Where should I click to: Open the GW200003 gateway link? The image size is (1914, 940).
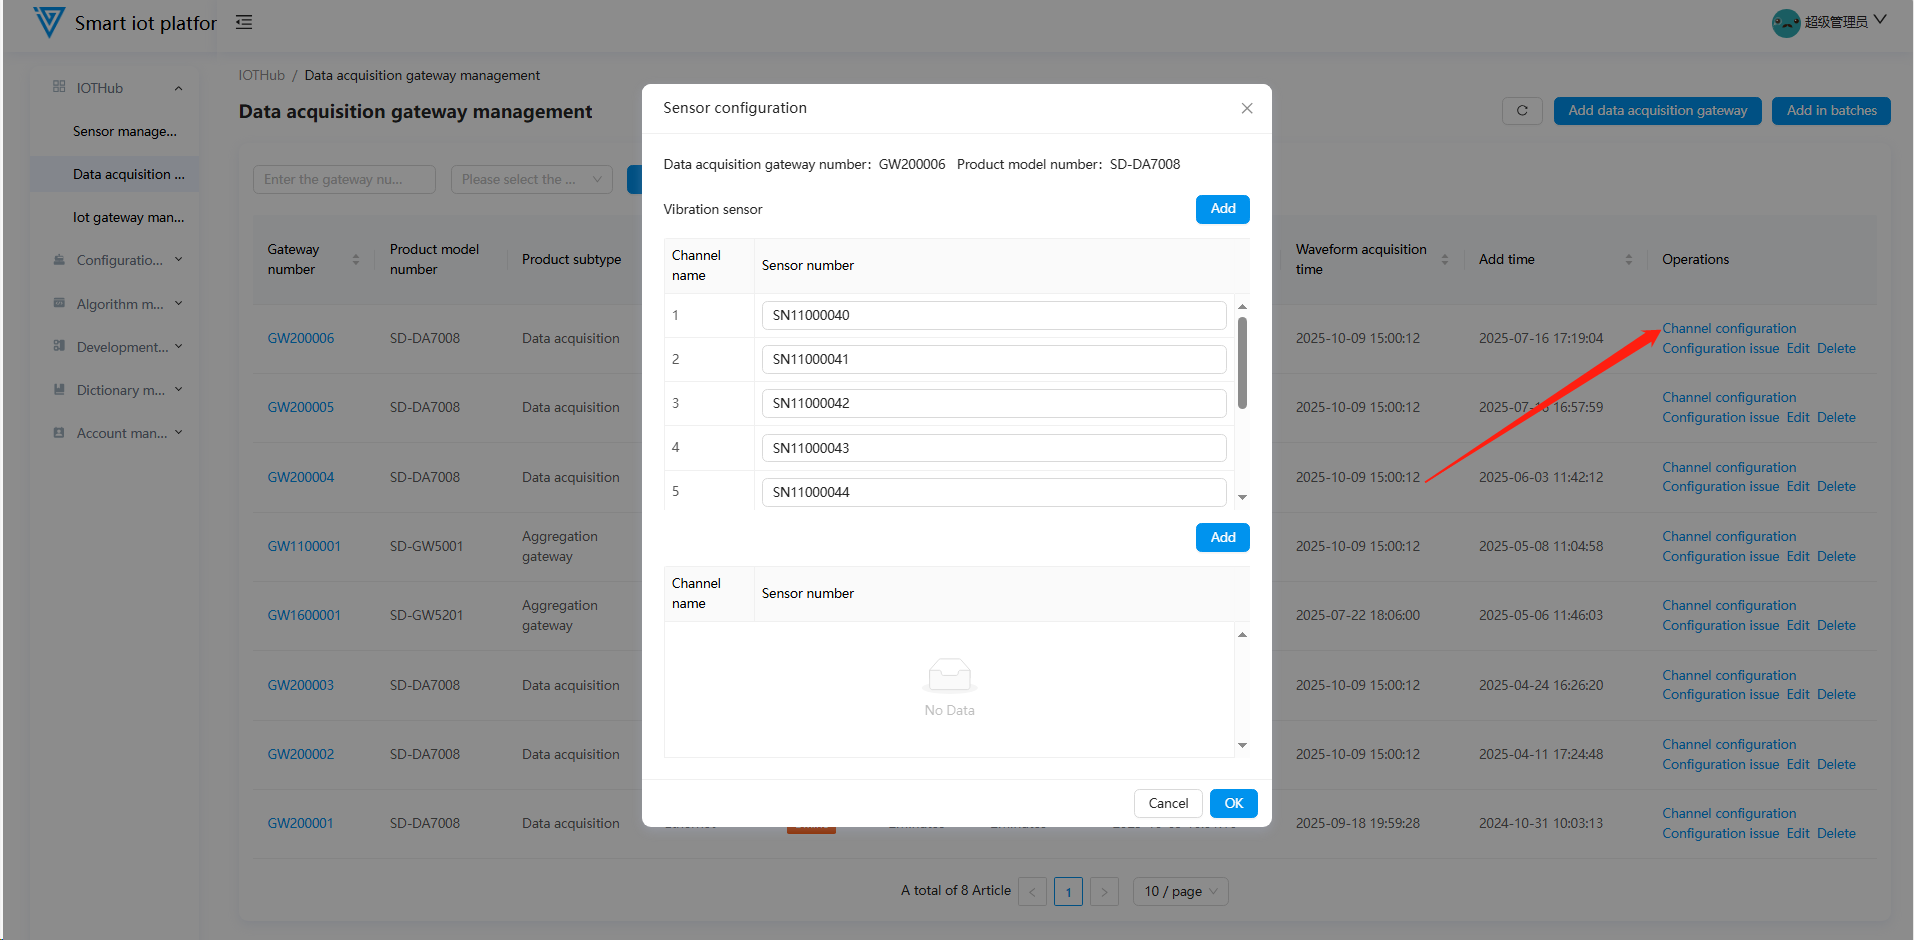tap(300, 685)
